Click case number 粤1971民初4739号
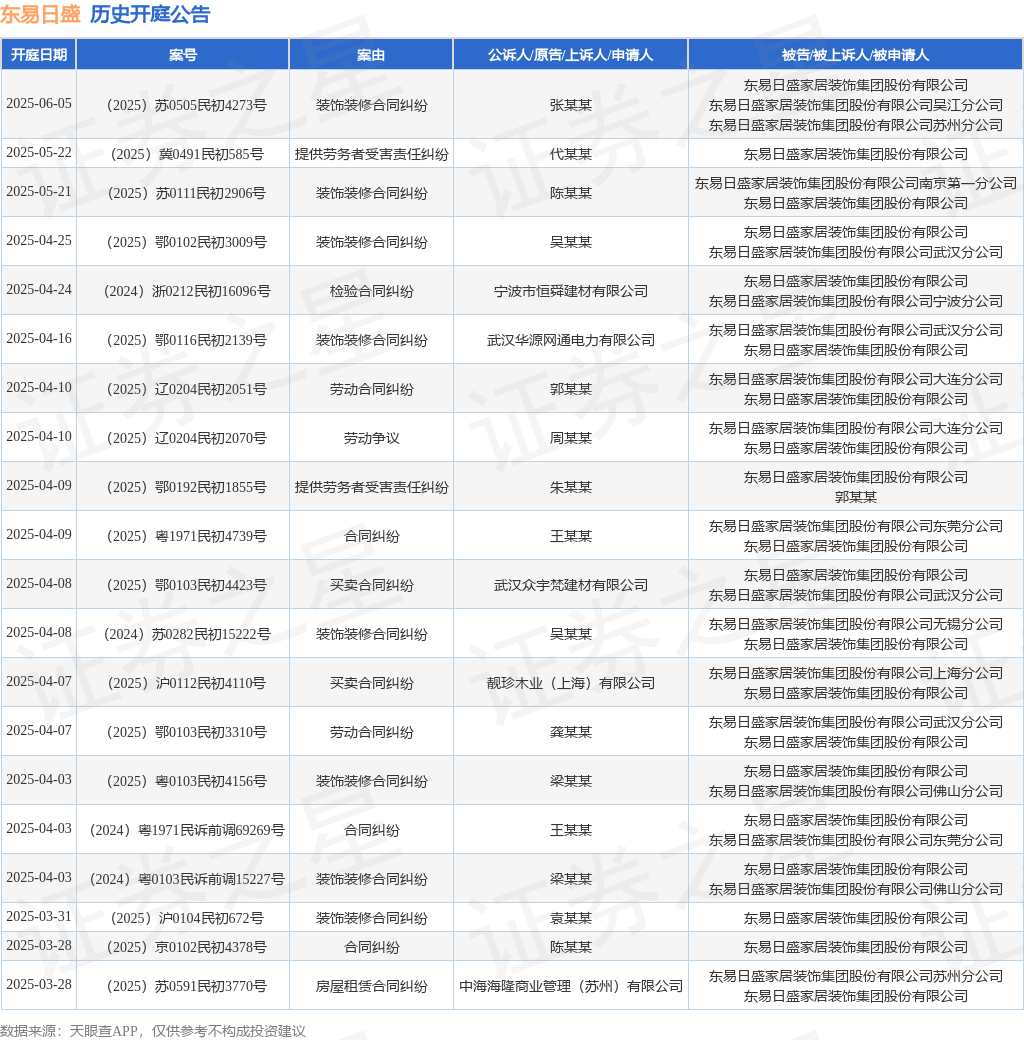 (186, 537)
